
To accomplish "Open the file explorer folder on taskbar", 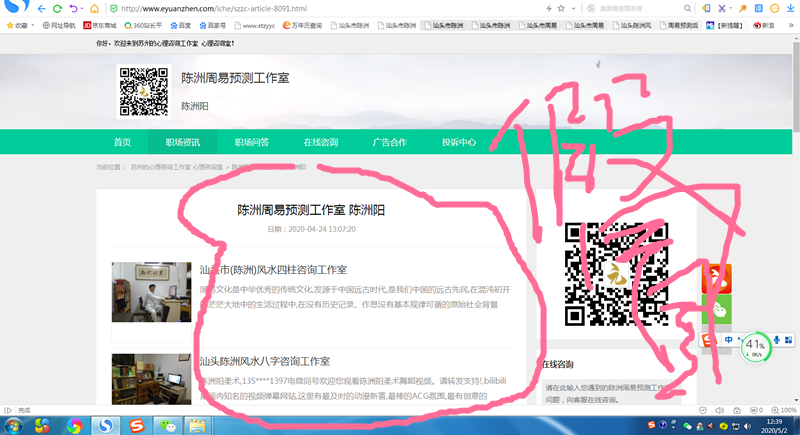I will point(197,426).
